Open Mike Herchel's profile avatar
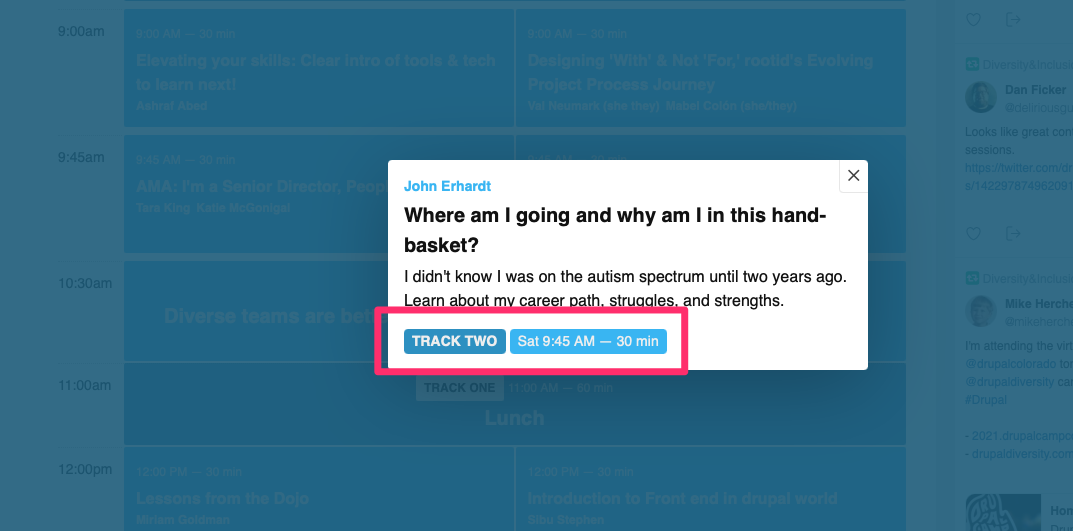1073x531 pixels. (x=981, y=311)
